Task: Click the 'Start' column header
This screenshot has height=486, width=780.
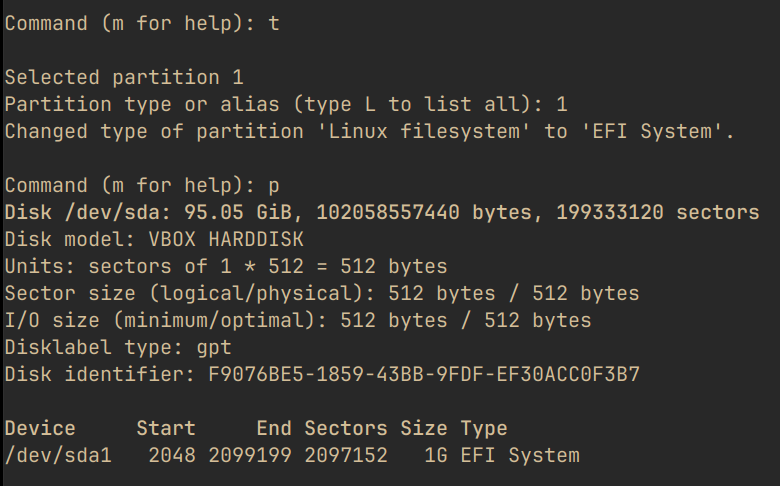Action: tap(166, 429)
